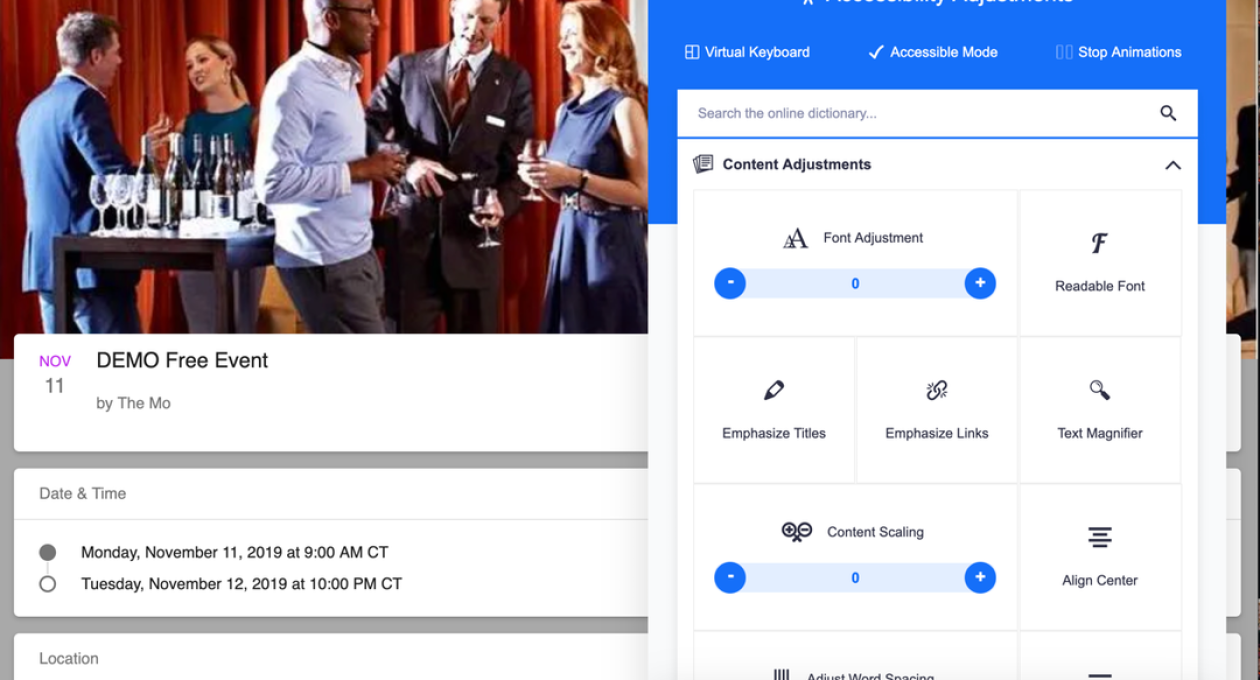
Task: Click the Font Adjustment AA icon
Action: (795, 238)
